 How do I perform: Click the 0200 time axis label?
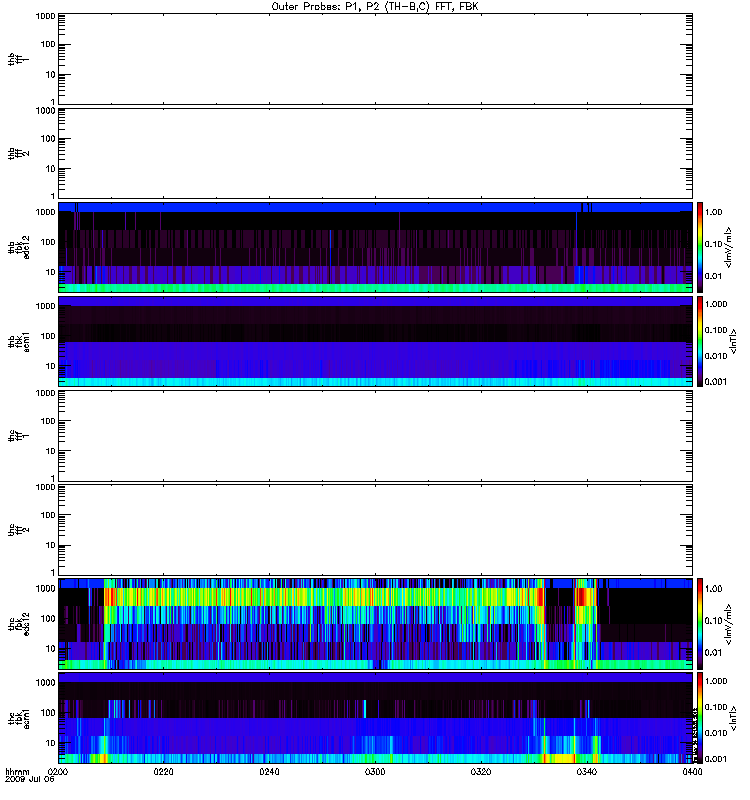click(x=58, y=771)
